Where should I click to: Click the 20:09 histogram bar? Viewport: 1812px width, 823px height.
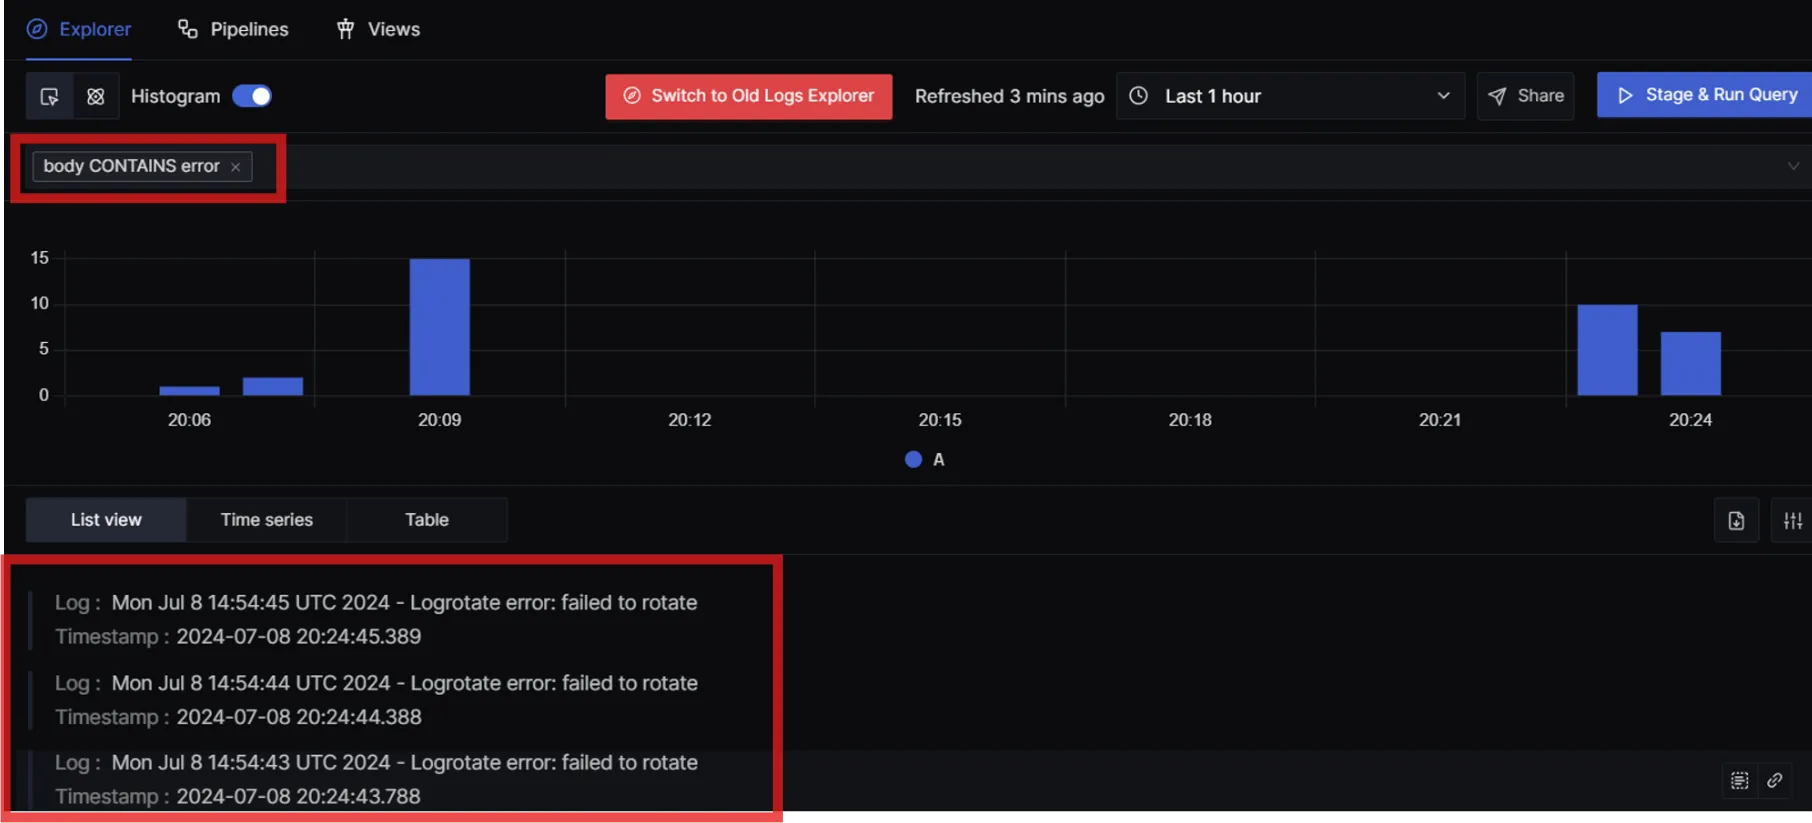pos(440,327)
